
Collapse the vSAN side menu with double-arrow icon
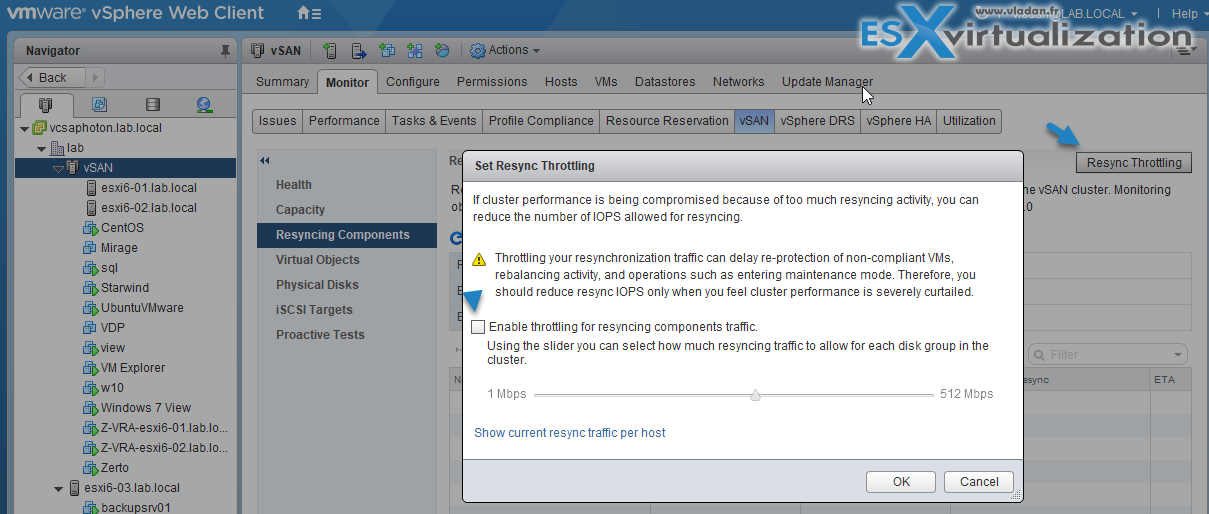264,160
